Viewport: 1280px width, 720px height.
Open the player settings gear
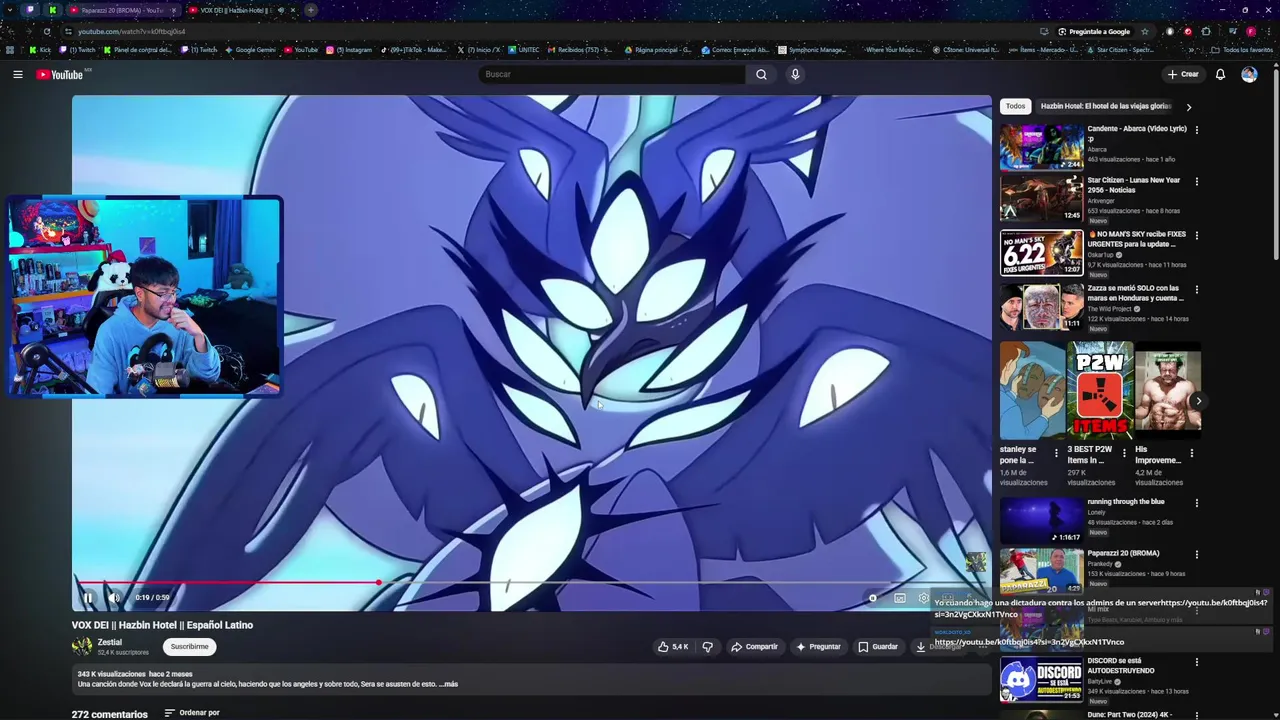923,598
